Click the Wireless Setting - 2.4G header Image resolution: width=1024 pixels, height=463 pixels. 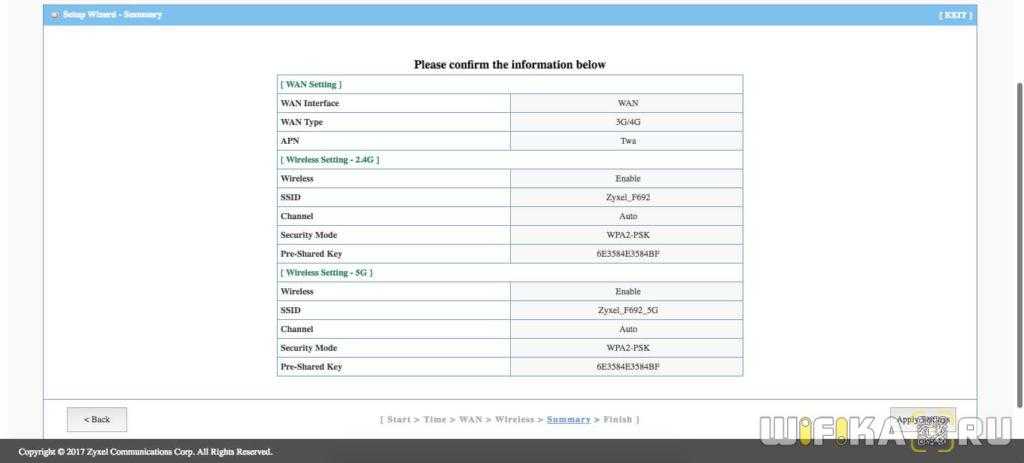coord(330,160)
